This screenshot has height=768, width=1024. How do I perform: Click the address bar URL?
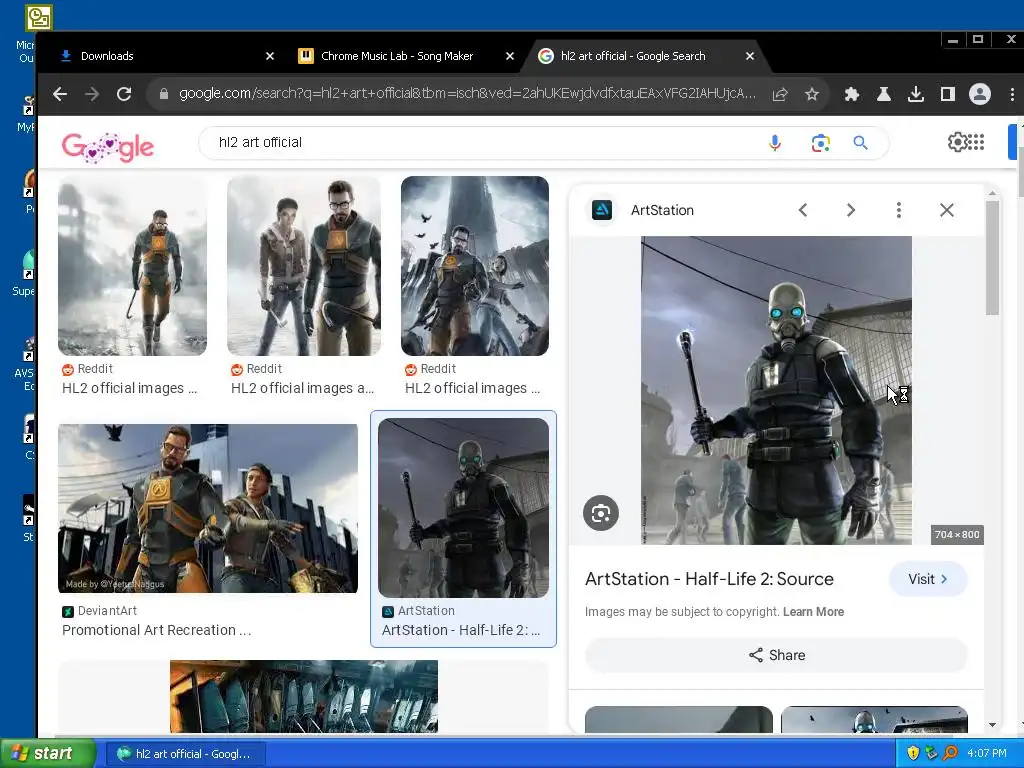pyautogui.click(x=467, y=94)
